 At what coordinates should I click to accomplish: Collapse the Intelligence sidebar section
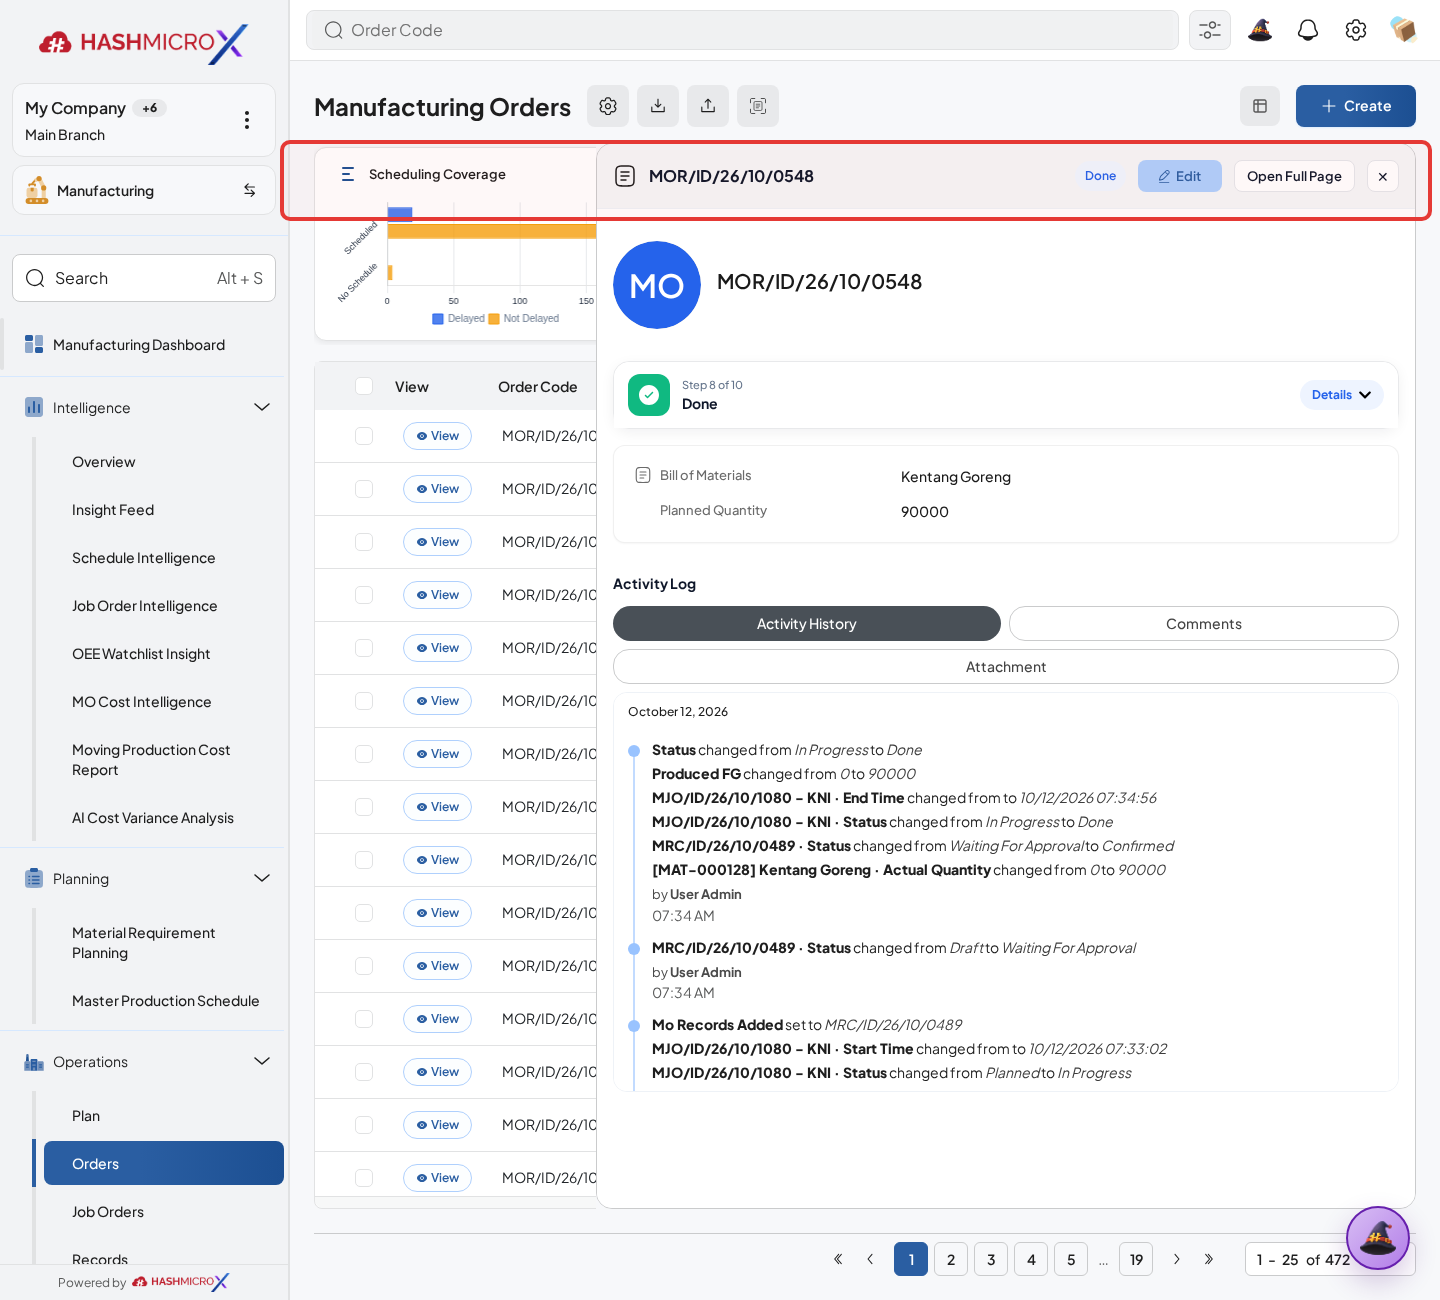pos(262,407)
